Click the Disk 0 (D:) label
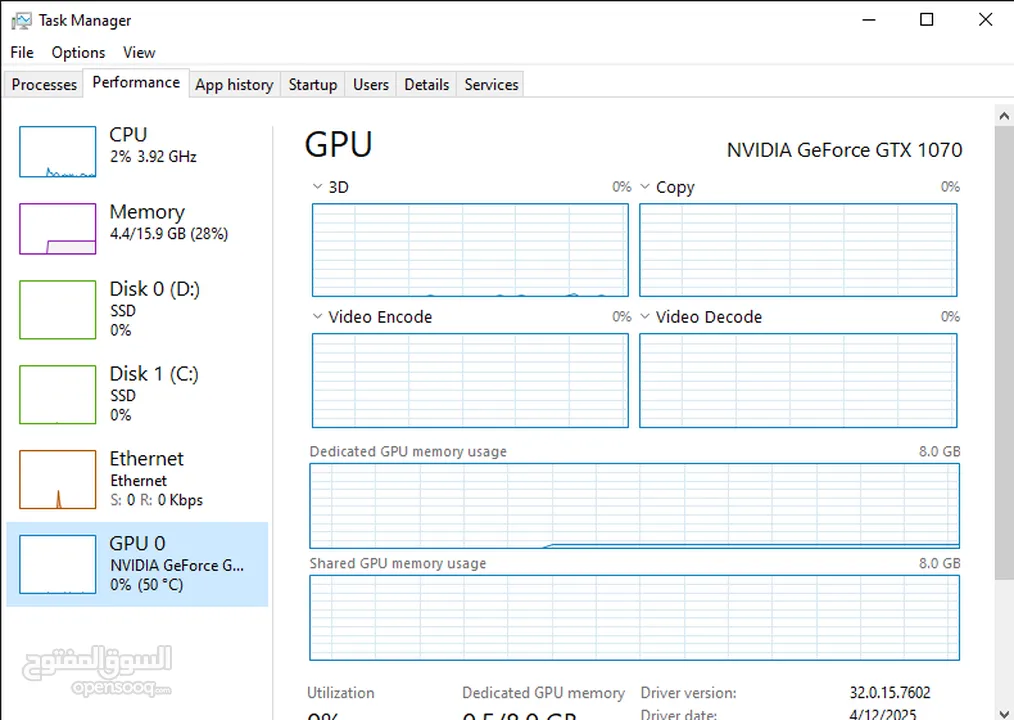This screenshot has height=720, width=1014. [155, 289]
